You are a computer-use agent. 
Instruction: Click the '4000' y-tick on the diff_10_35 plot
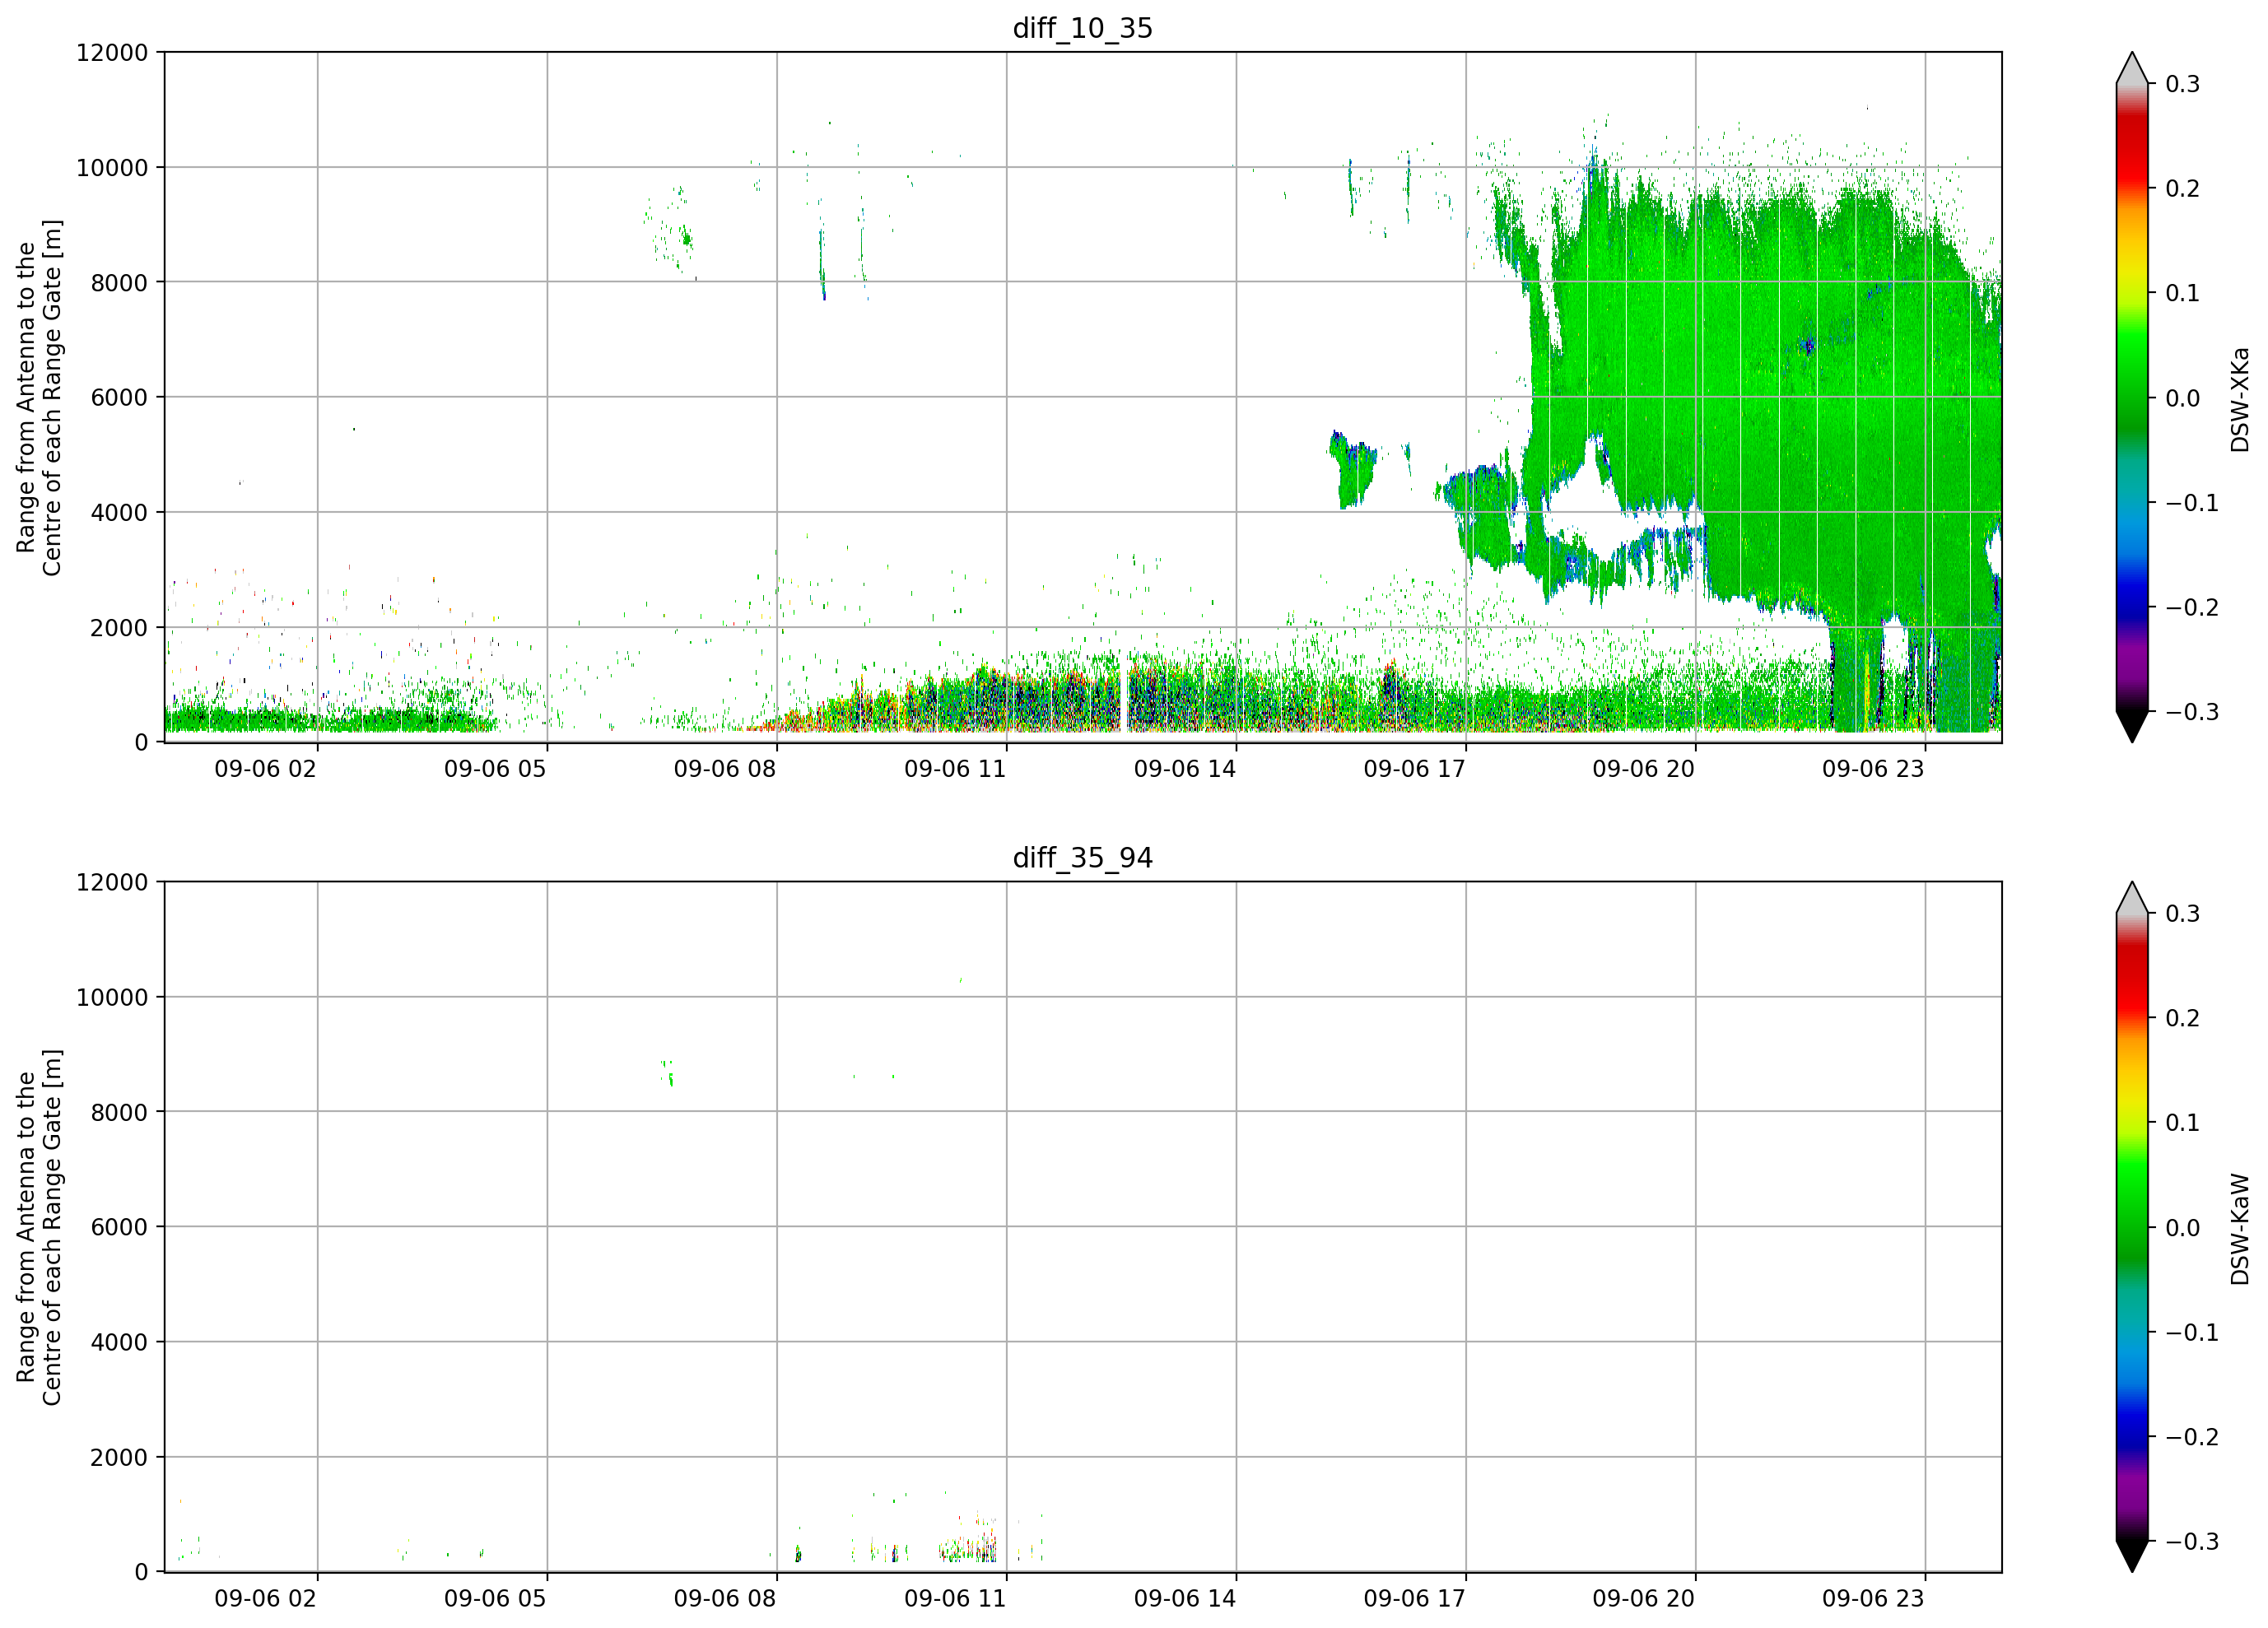click(x=119, y=512)
